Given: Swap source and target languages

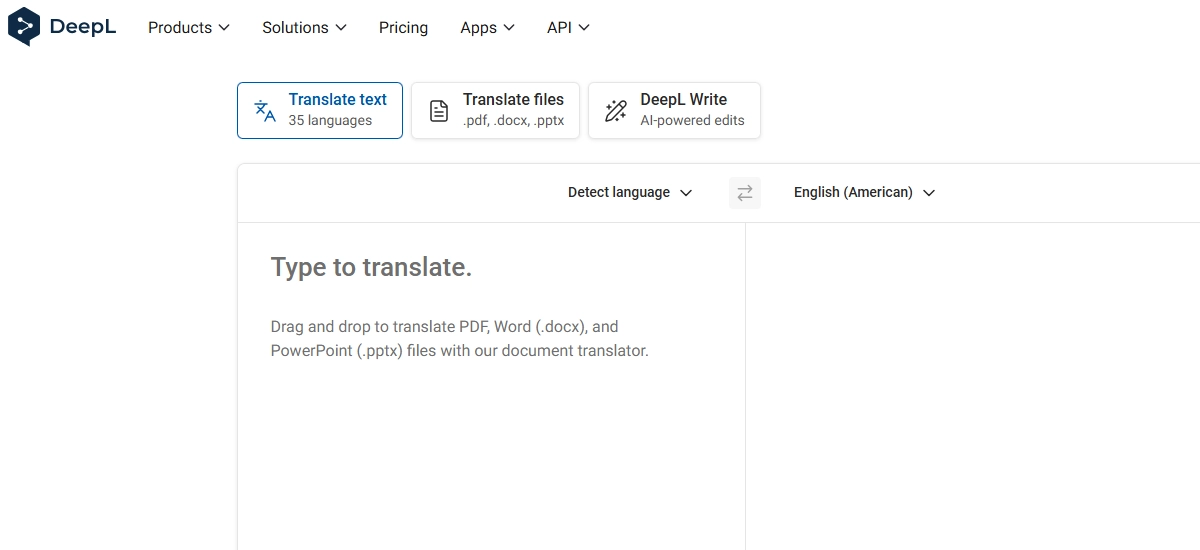Looking at the screenshot, I should (x=745, y=193).
